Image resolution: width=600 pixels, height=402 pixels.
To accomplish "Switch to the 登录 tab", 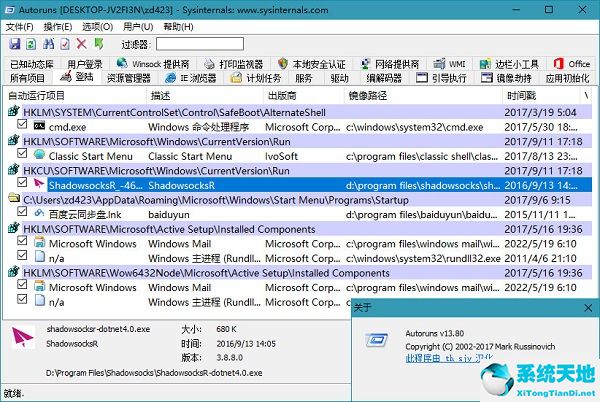I will [x=77, y=77].
